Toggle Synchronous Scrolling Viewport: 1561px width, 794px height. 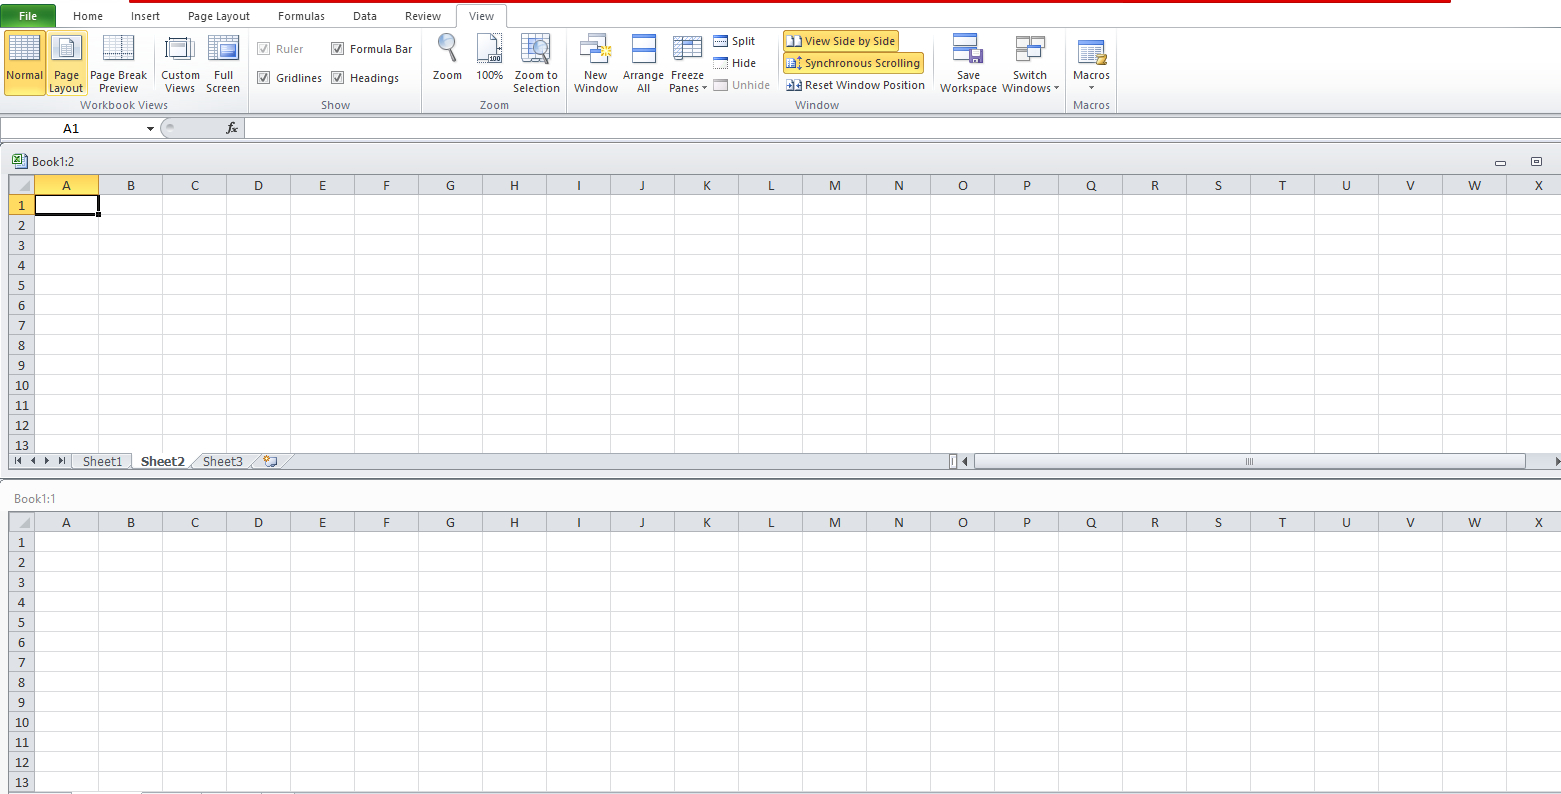[x=853, y=63]
